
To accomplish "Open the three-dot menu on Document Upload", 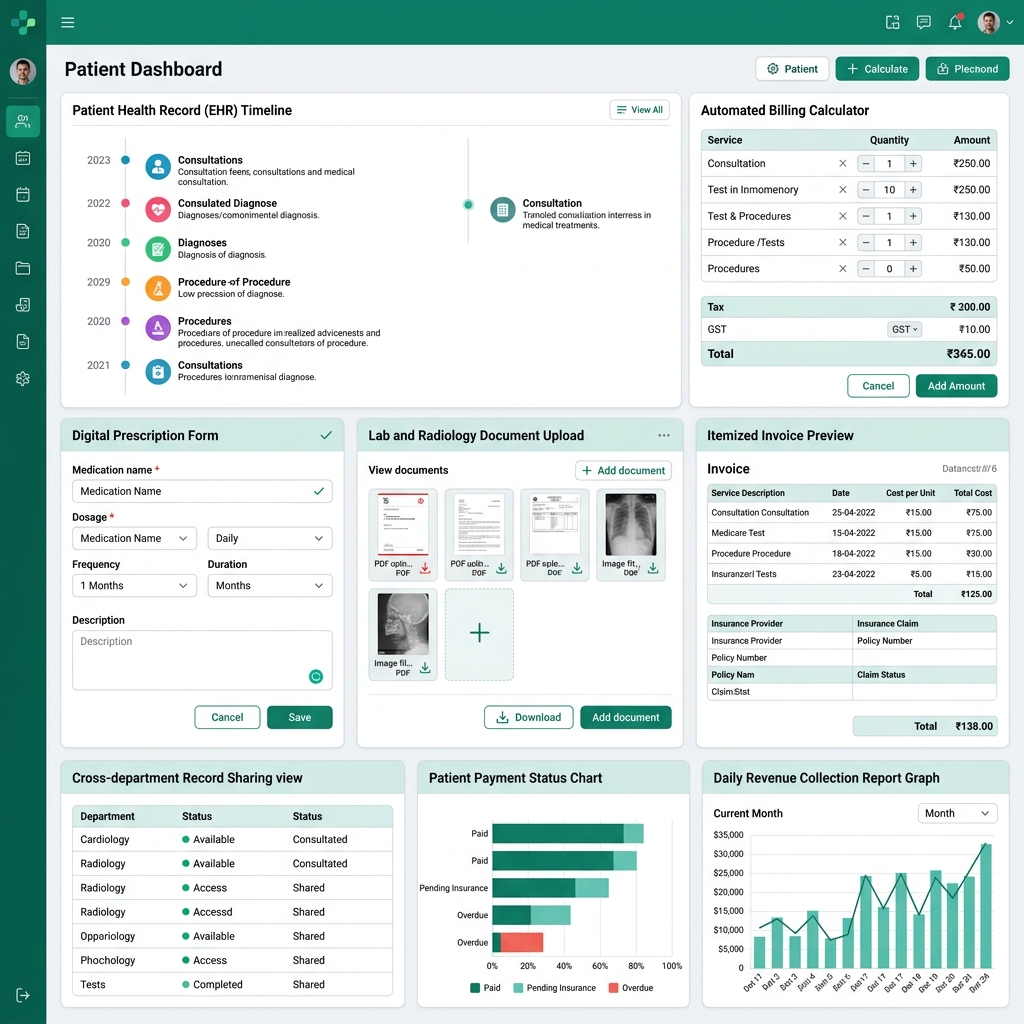I will (x=664, y=435).
